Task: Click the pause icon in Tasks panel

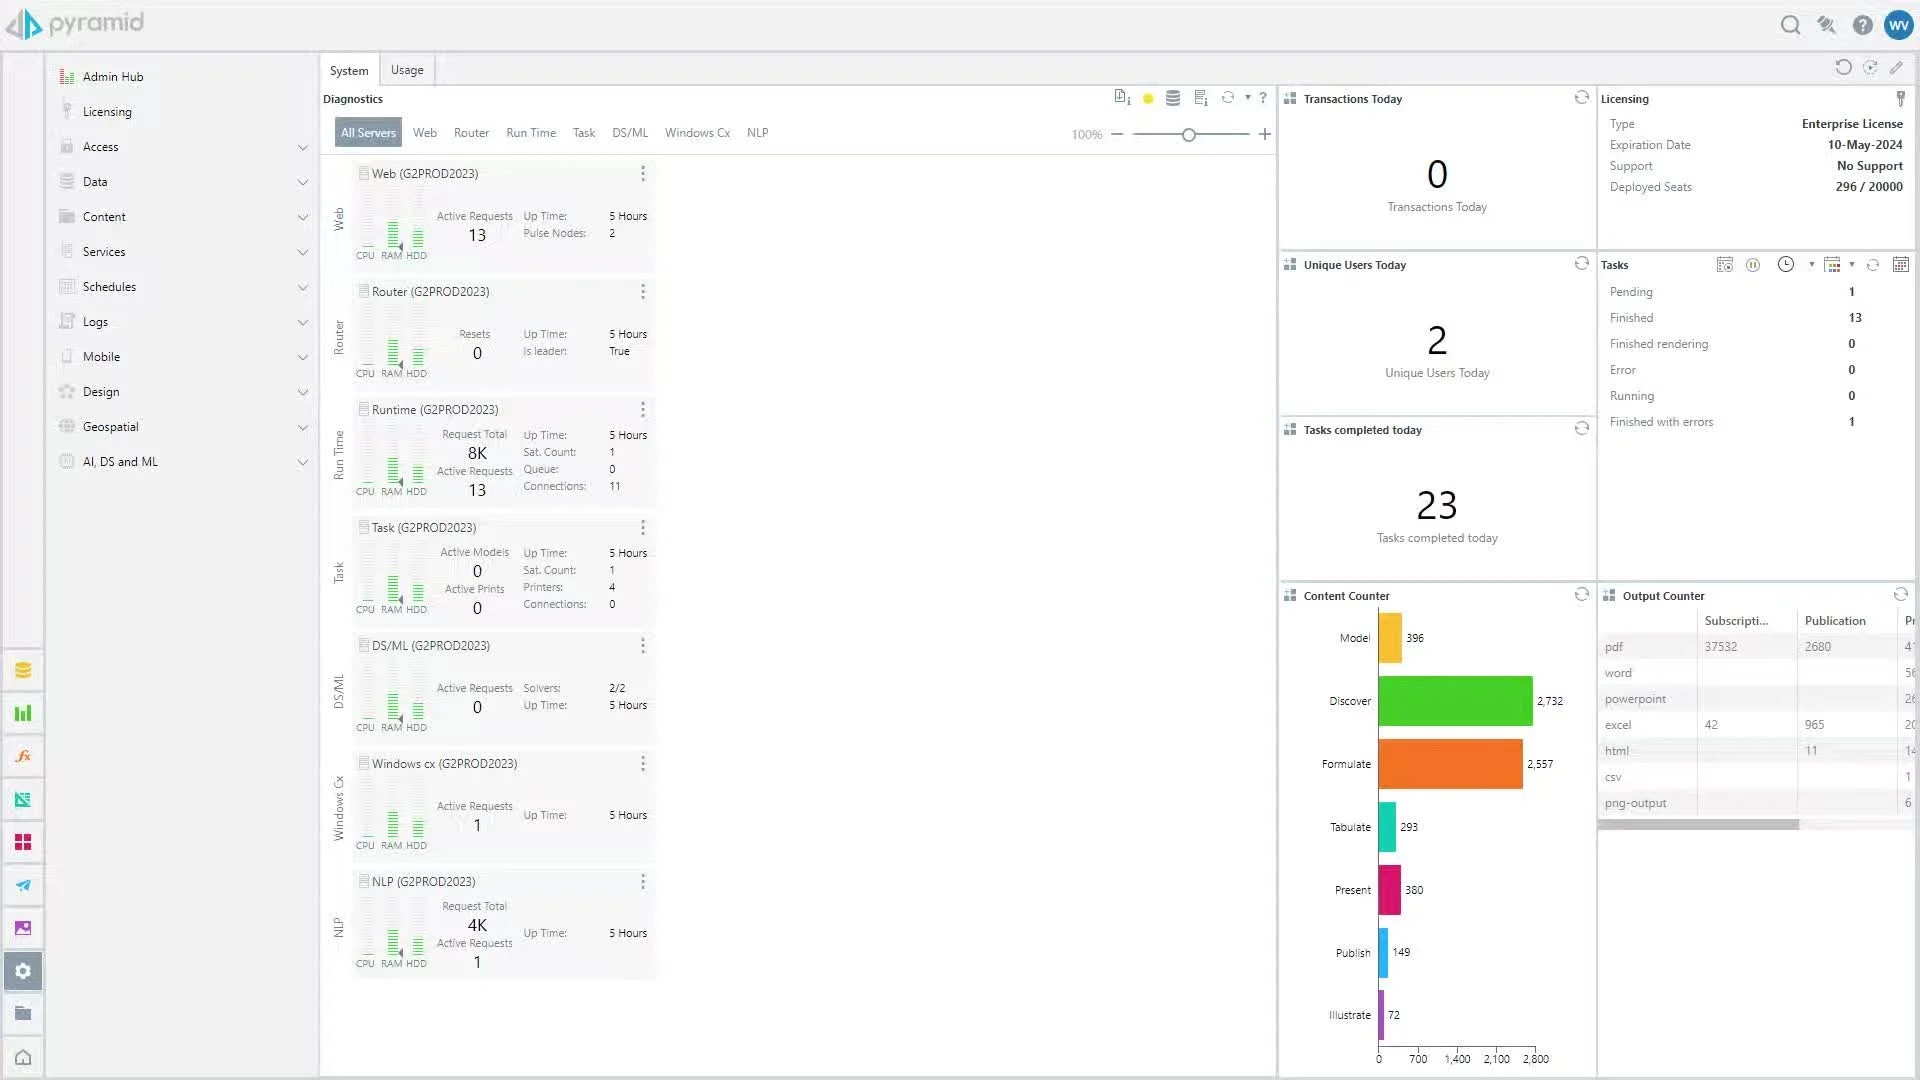Action: (x=1752, y=265)
